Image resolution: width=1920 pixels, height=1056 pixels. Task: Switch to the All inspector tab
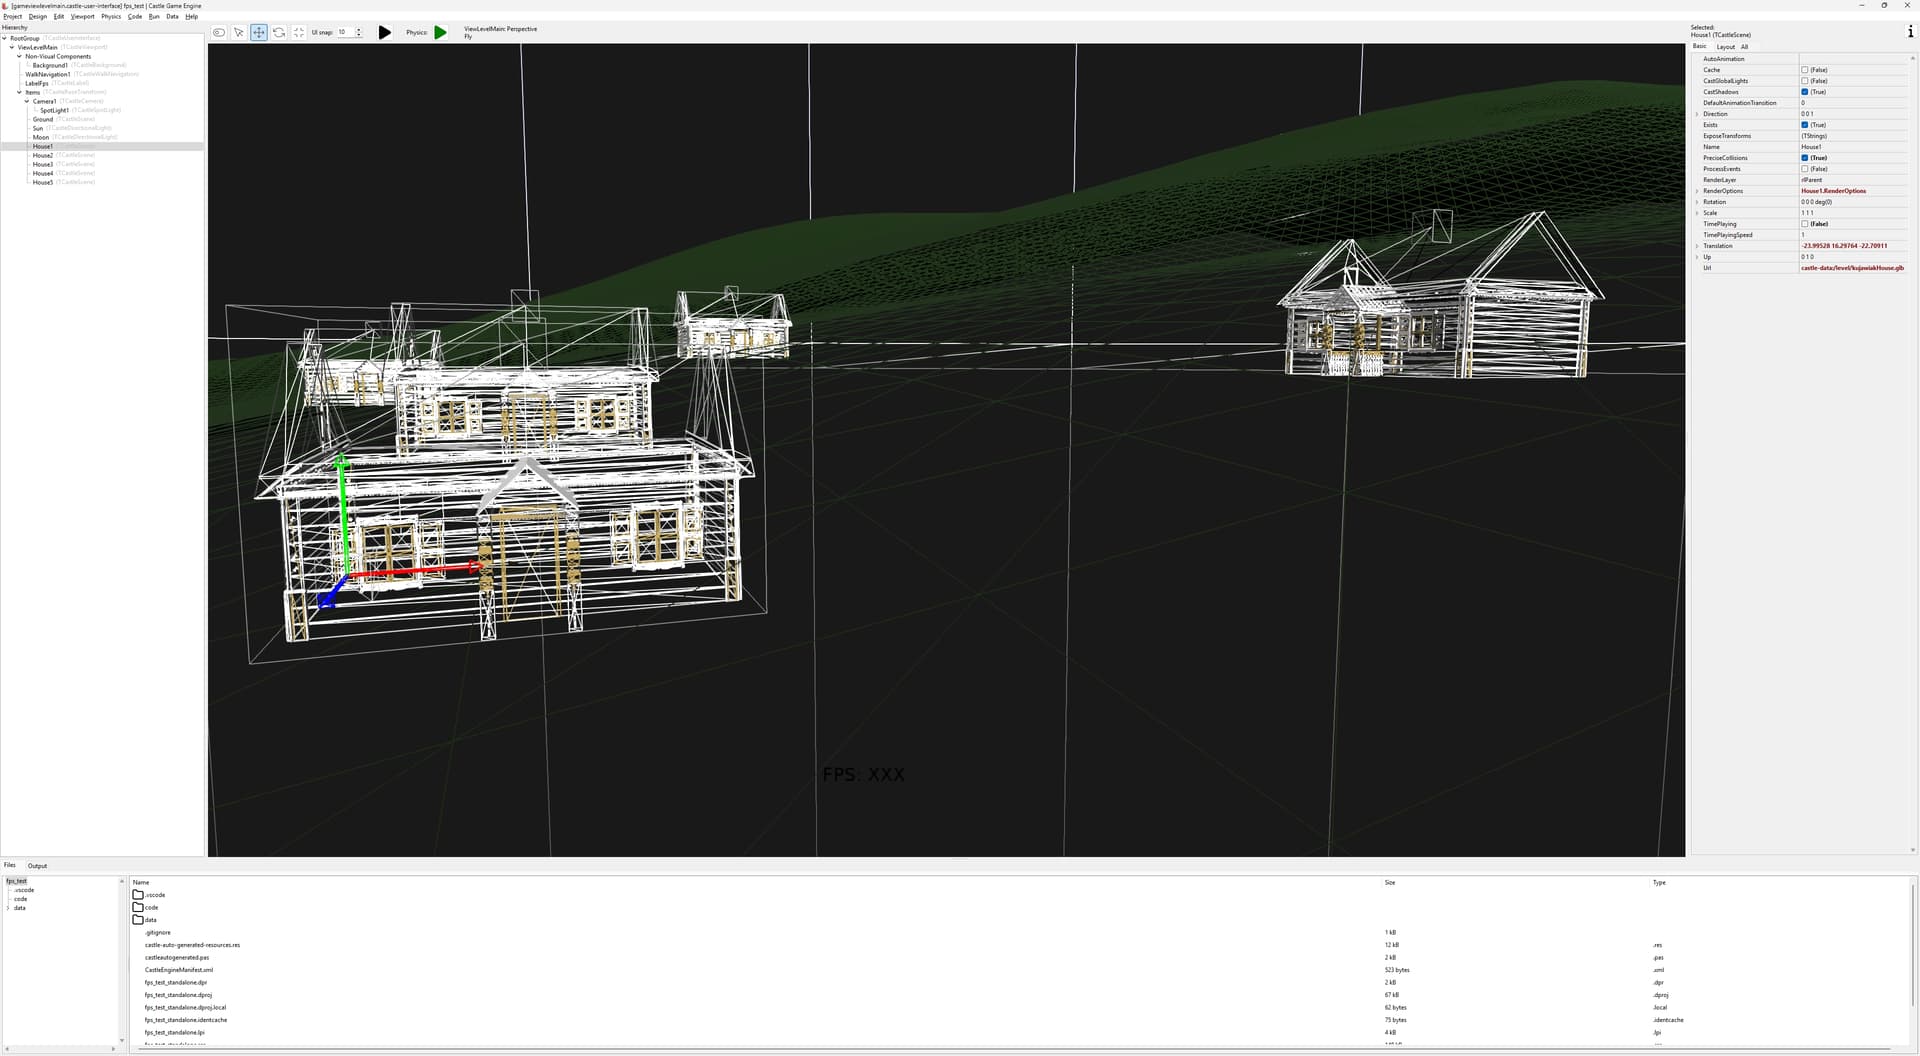click(1744, 47)
